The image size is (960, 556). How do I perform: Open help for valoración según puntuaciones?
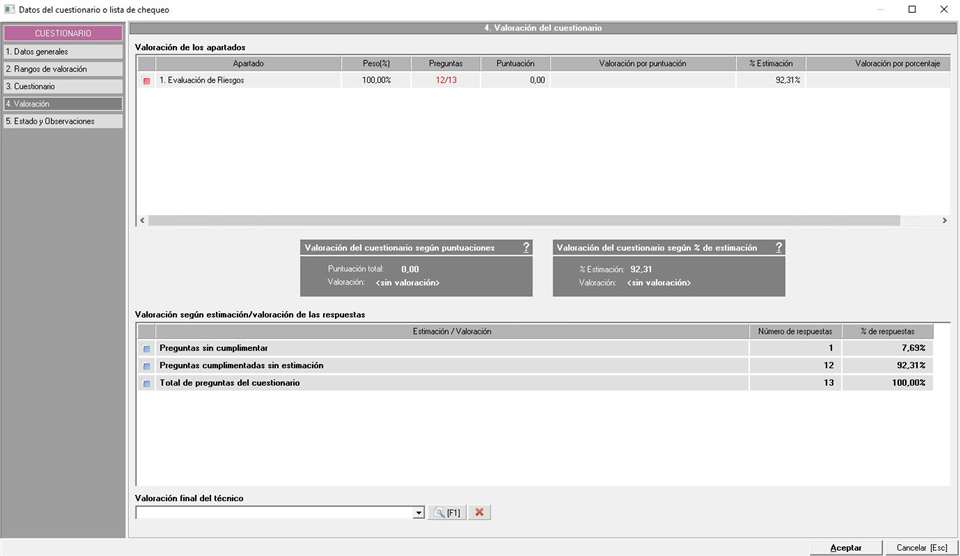[x=526, y=248]
